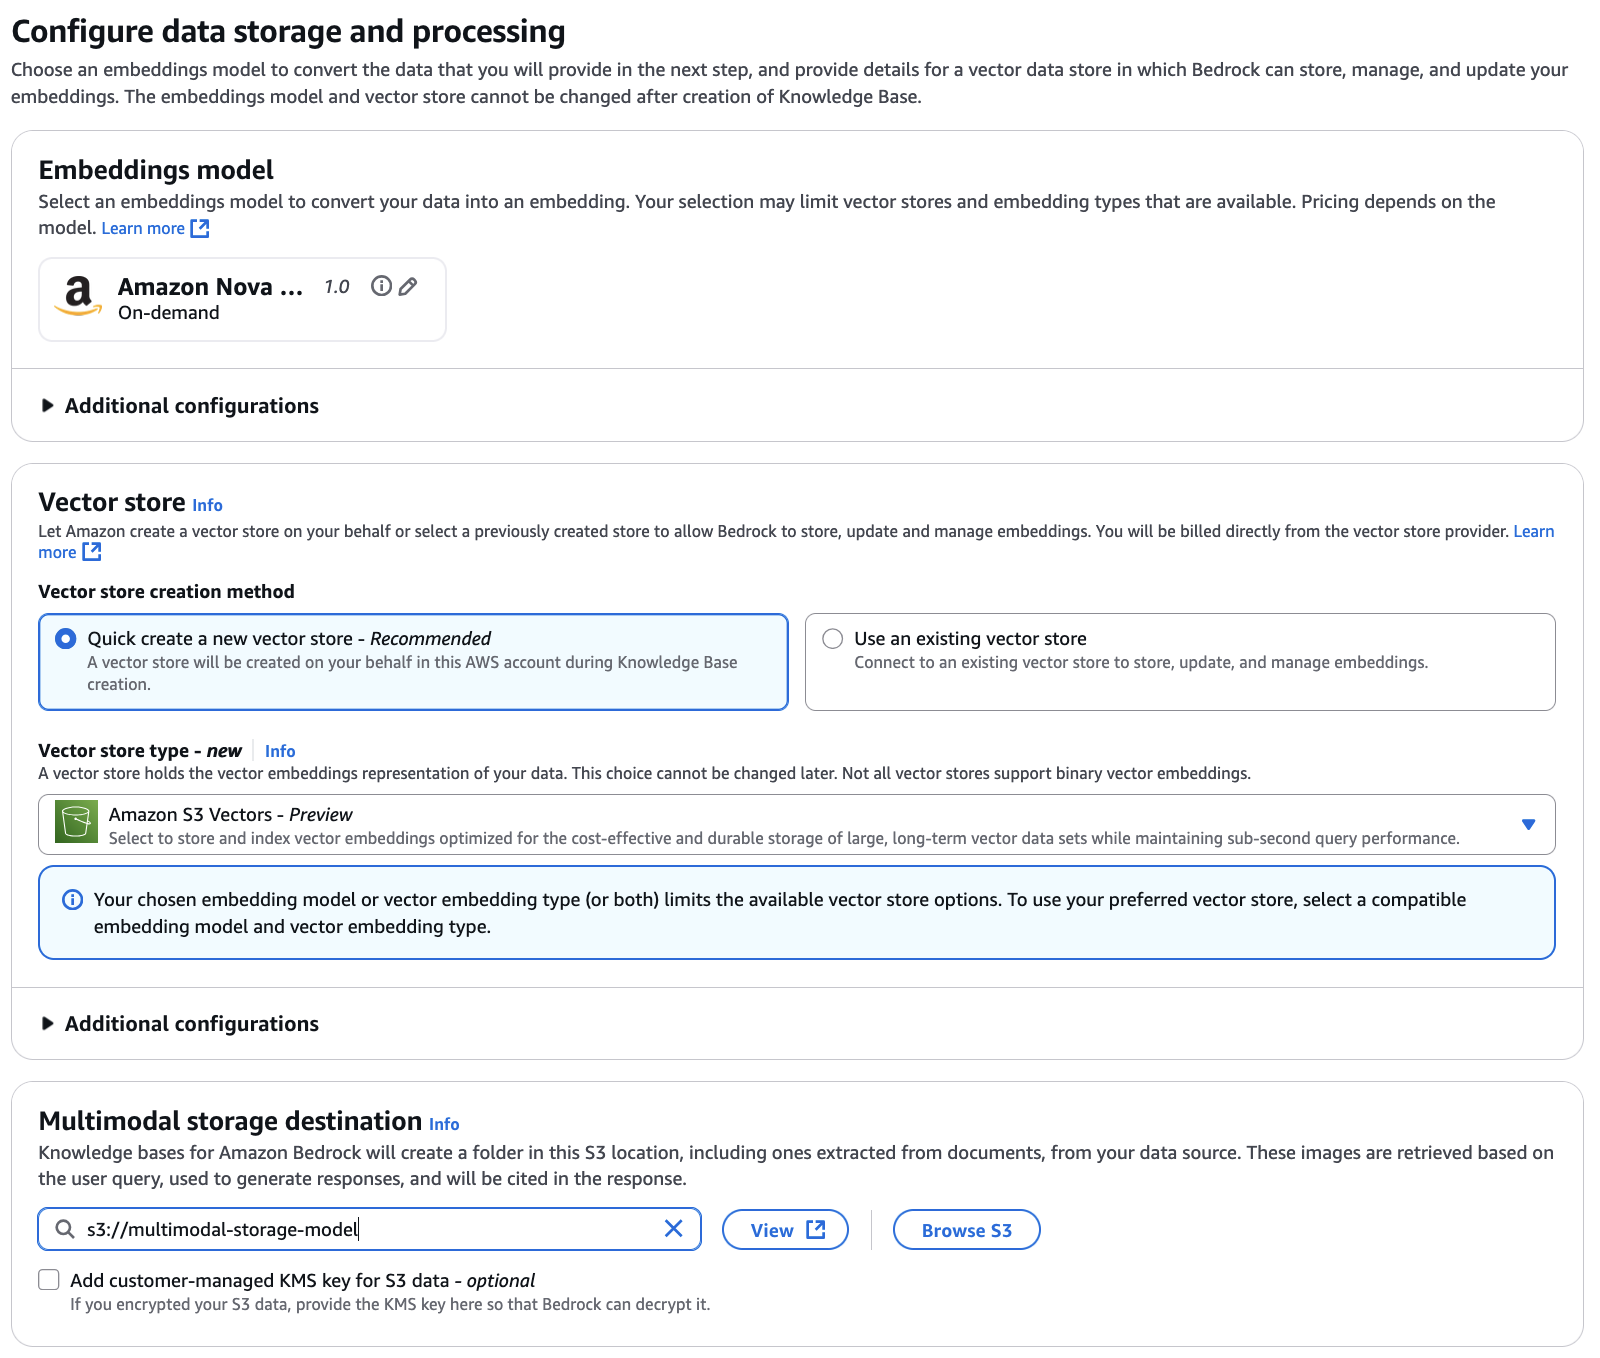Click the S3 bucket icon in vector store type
The image size is (1600, 1358).
pyautogui.click(x=76, y=823)
